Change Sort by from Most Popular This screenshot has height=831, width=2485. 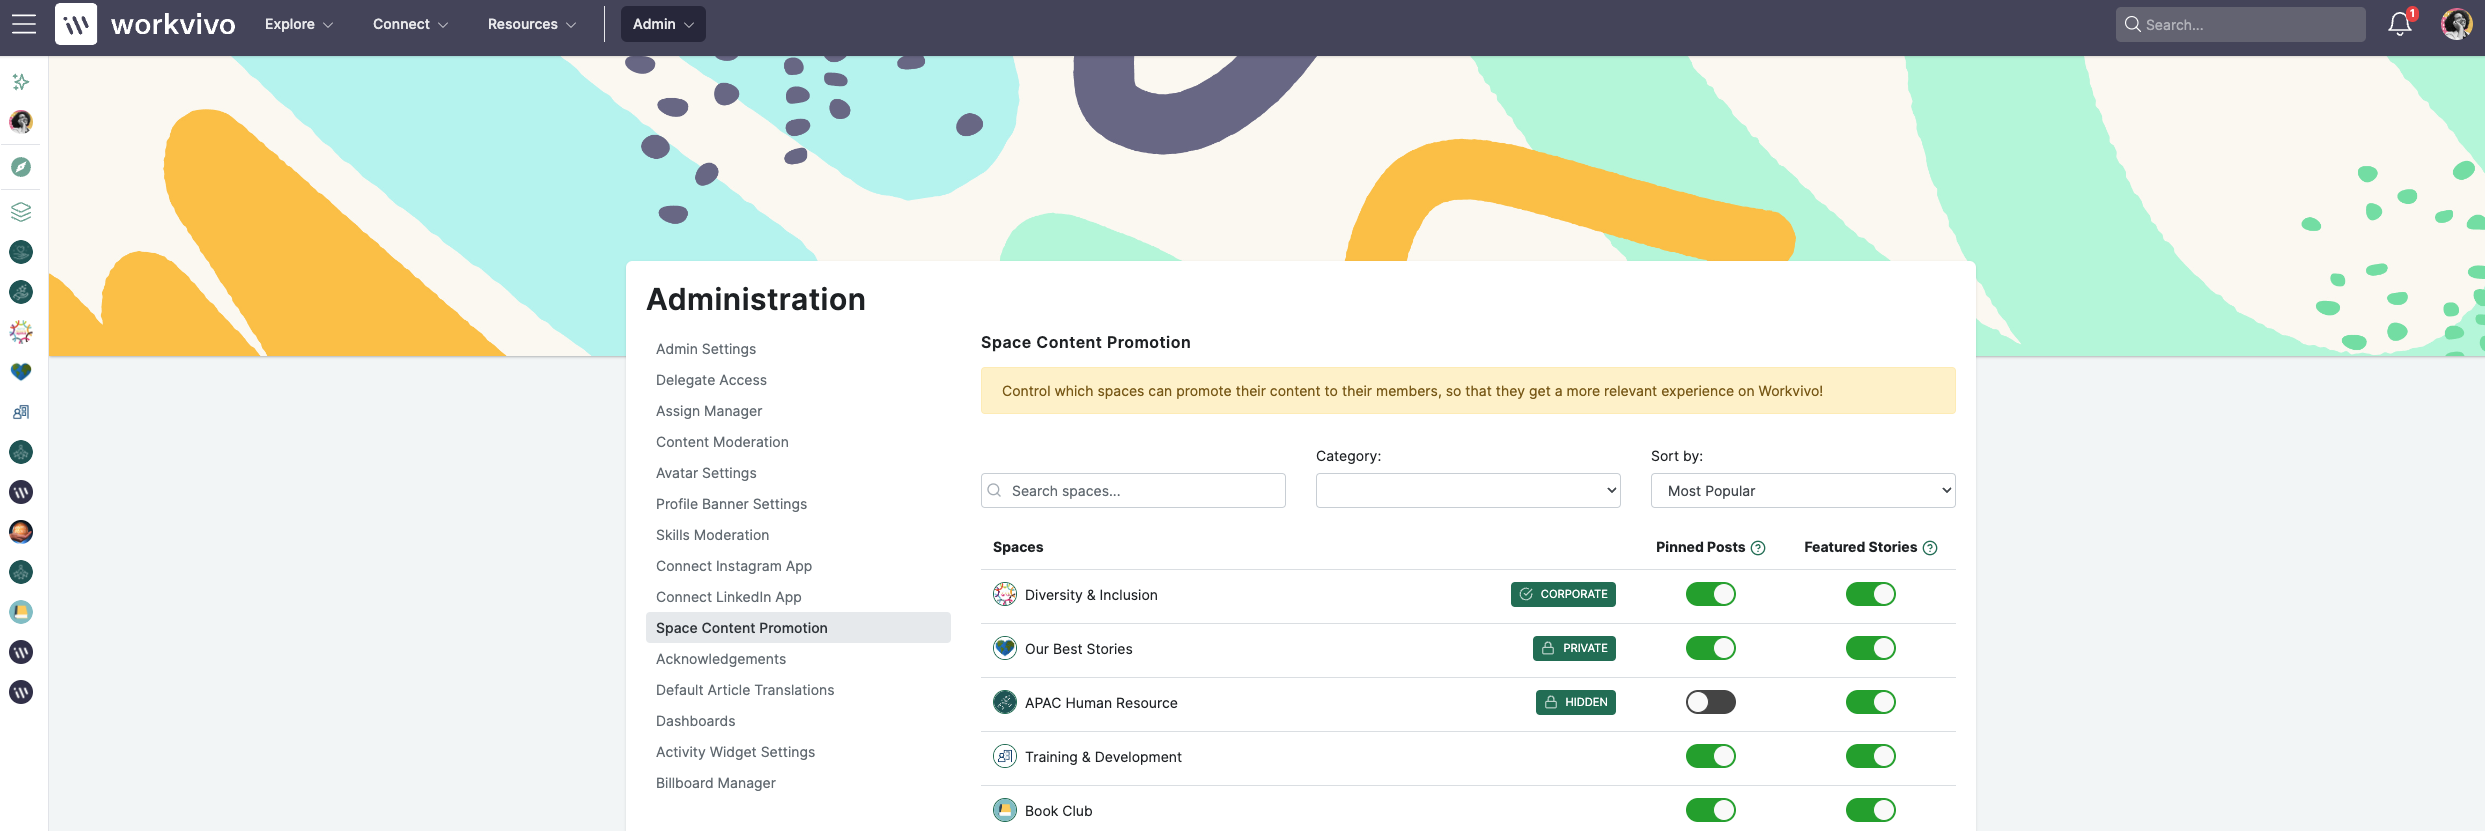coord(1801,490)
